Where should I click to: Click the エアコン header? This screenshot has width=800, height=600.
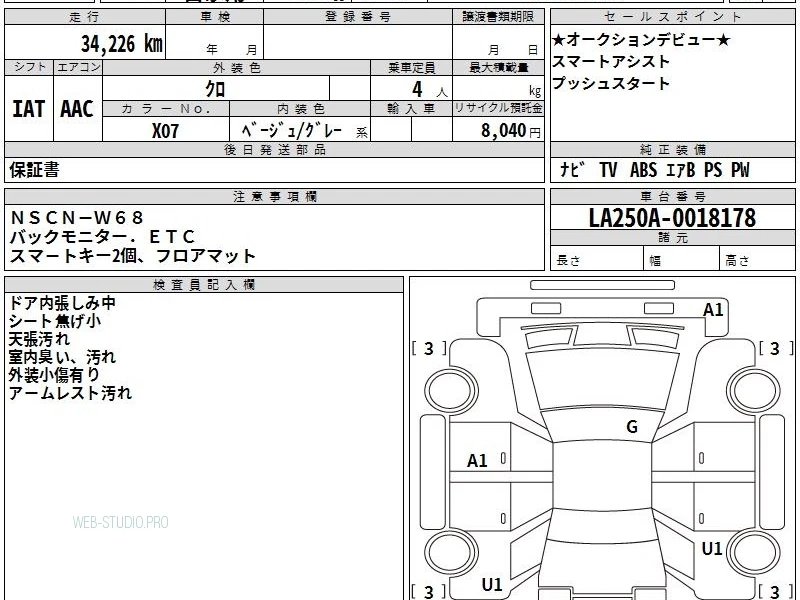pos(78,67)
